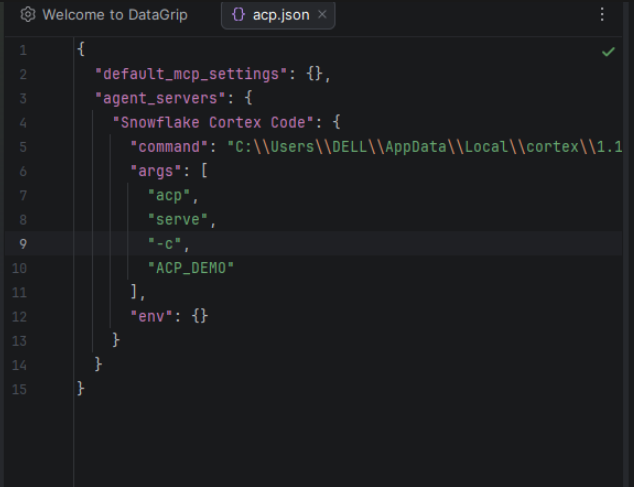Select the acp.json editor tab

[x=278, y=15]
